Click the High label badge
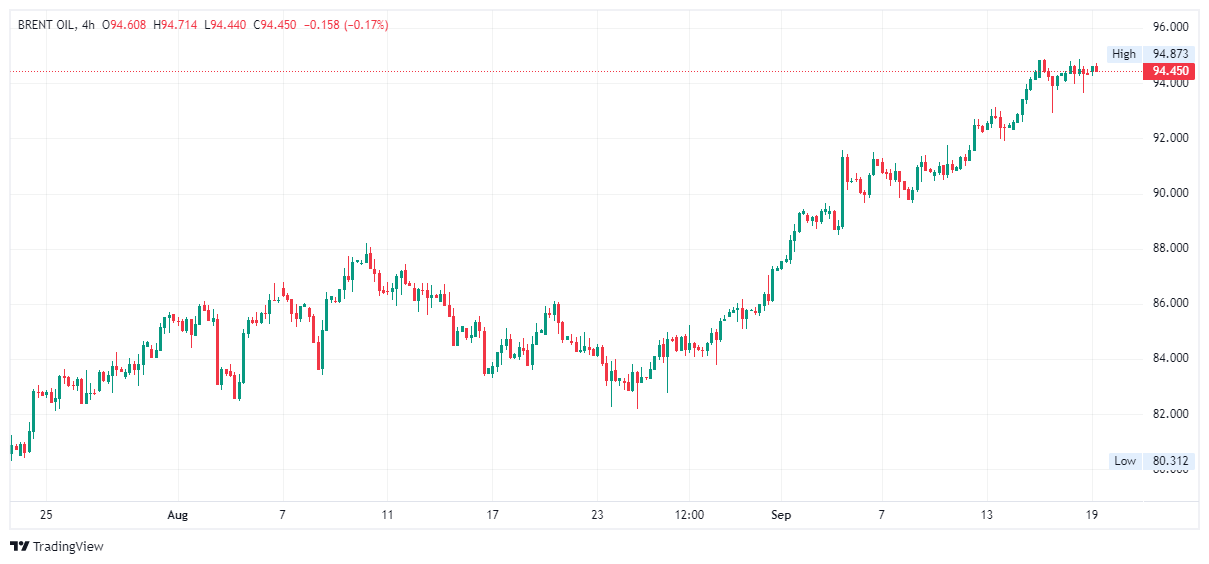The width and height of the screenshot is (1209, 564). (1124, 54)
